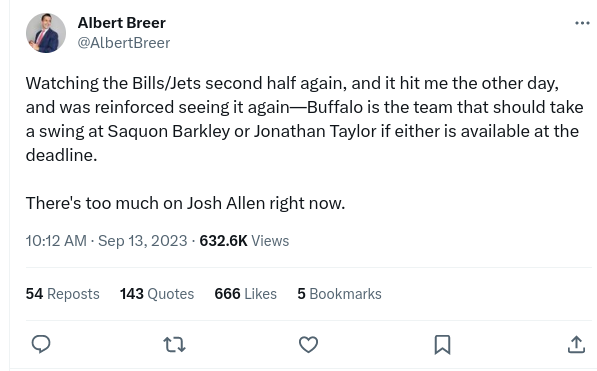Click the 10:12 AM time stamp
Screen dimensions: 597x371
click(56, 241)
